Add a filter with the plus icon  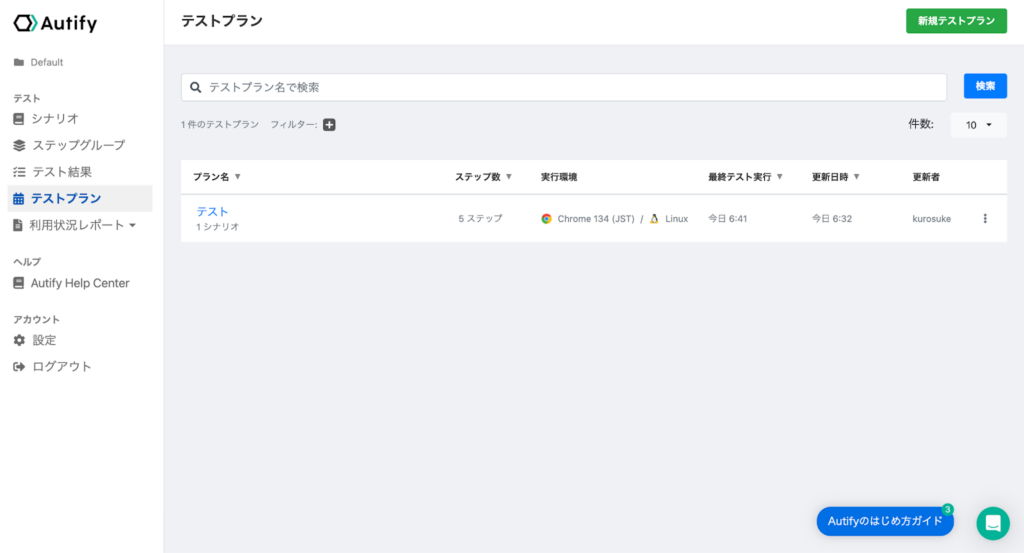click(329, 125)
